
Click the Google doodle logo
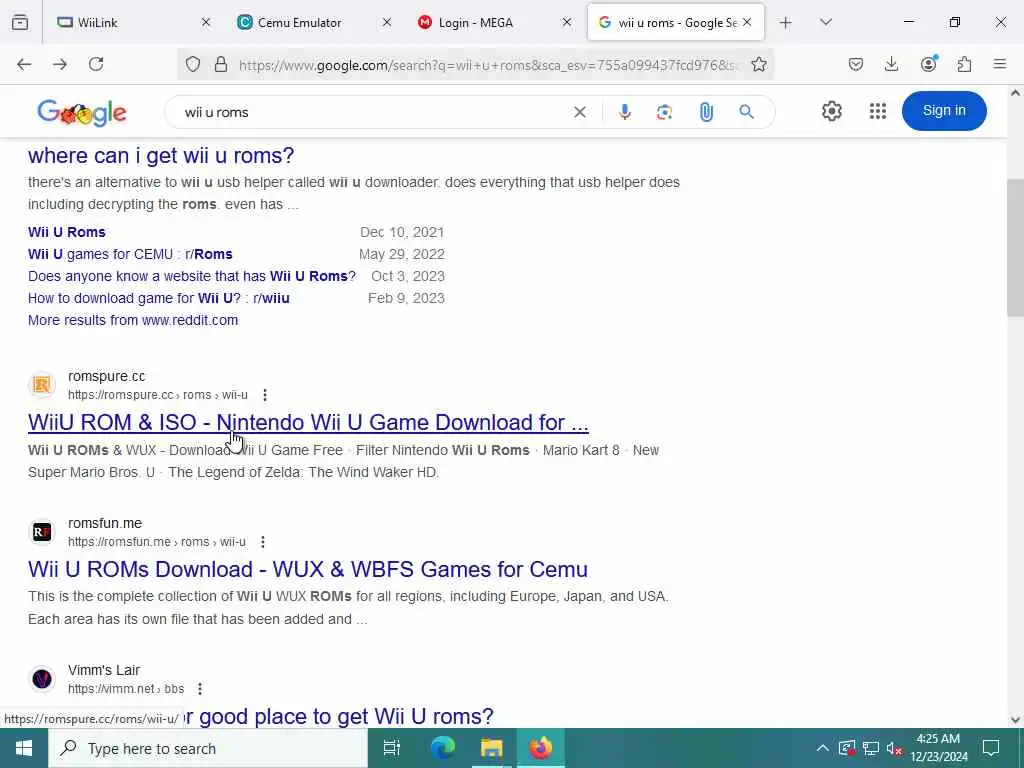pyautogui.click(x=82, y=112)
